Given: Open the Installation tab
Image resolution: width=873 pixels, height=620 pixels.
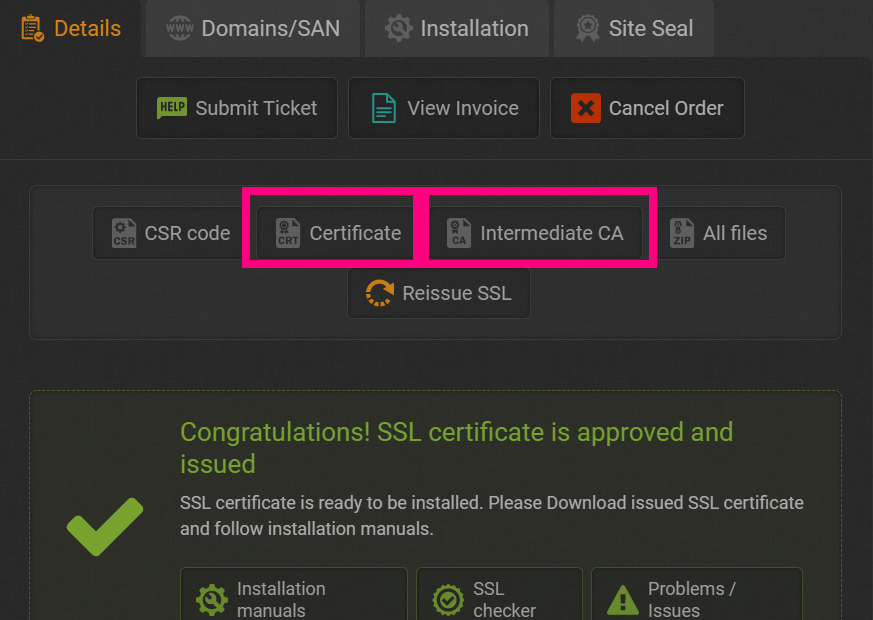Looking at the screenshot, I should pyautogui.click(x=457, y=28).
